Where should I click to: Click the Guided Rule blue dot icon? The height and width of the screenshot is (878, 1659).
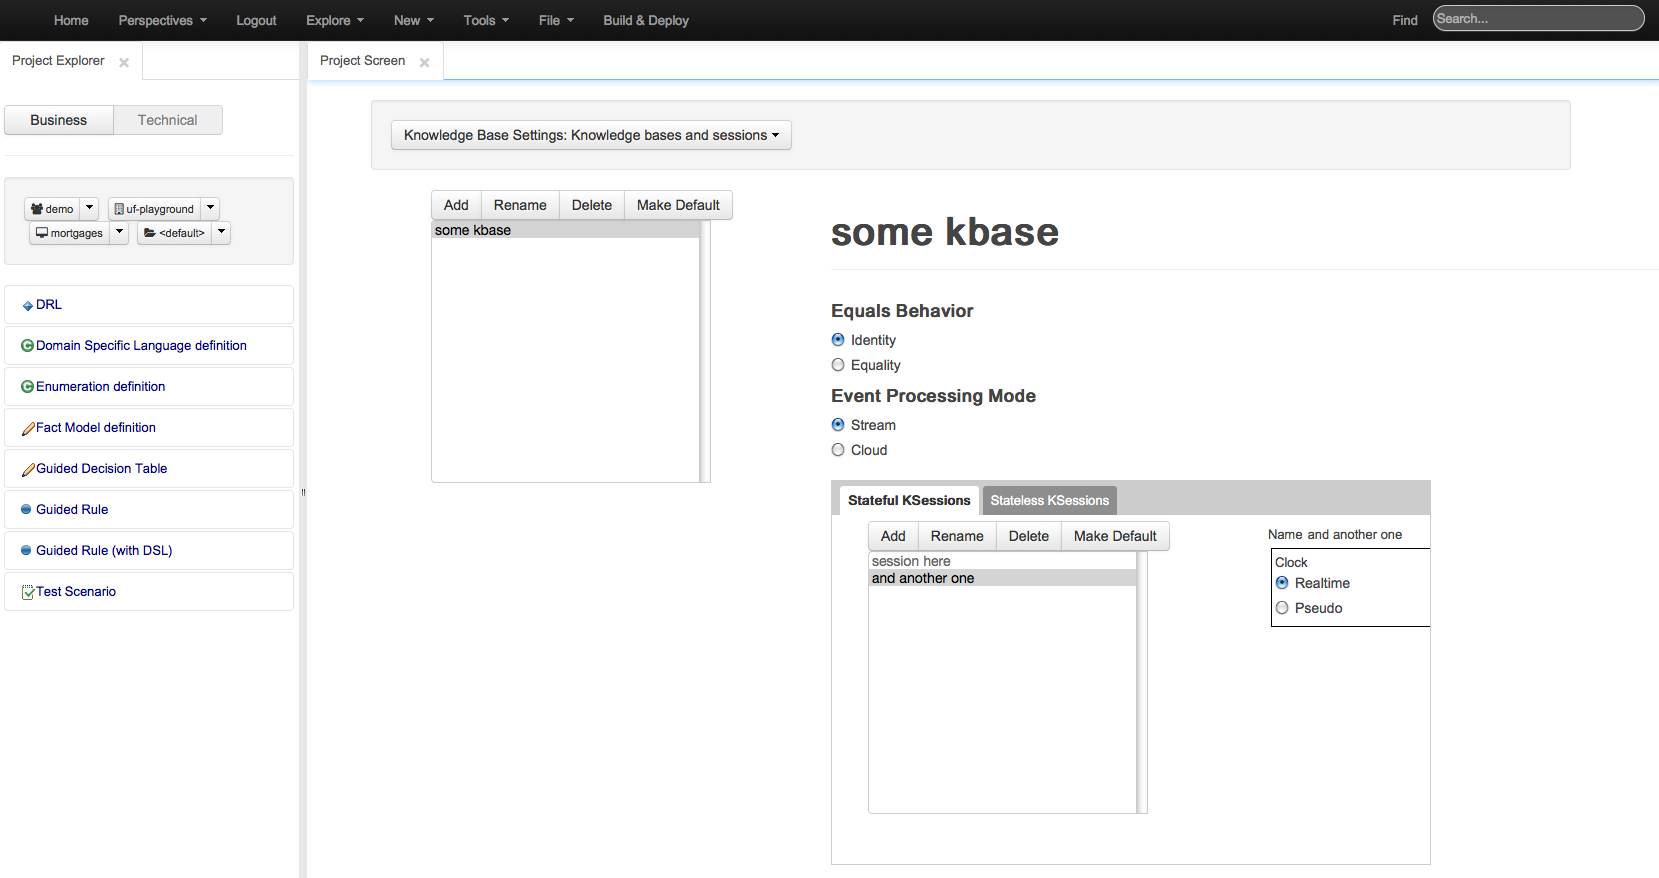26,509
